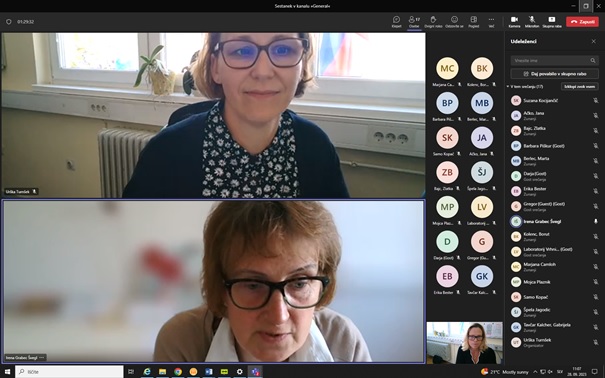Select Špela Jagodic in the participant list
The height and width of the screenshot is (378, 605).
pyautogui.click(x=554, y=312)
